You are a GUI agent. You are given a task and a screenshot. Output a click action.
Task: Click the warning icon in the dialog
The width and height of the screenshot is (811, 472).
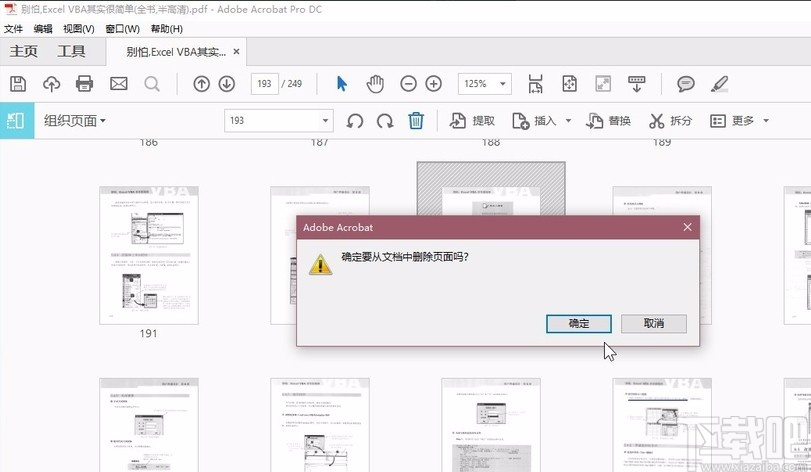coord(320,264)
